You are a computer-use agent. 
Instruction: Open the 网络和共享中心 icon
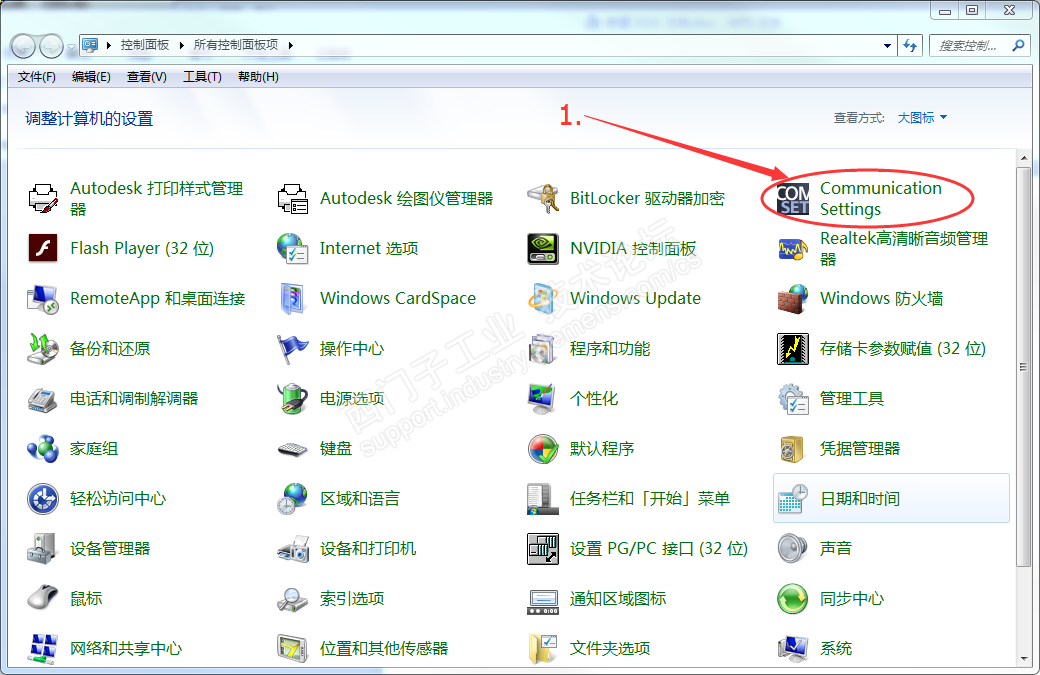pyautogui.click(x=43, y=648)
